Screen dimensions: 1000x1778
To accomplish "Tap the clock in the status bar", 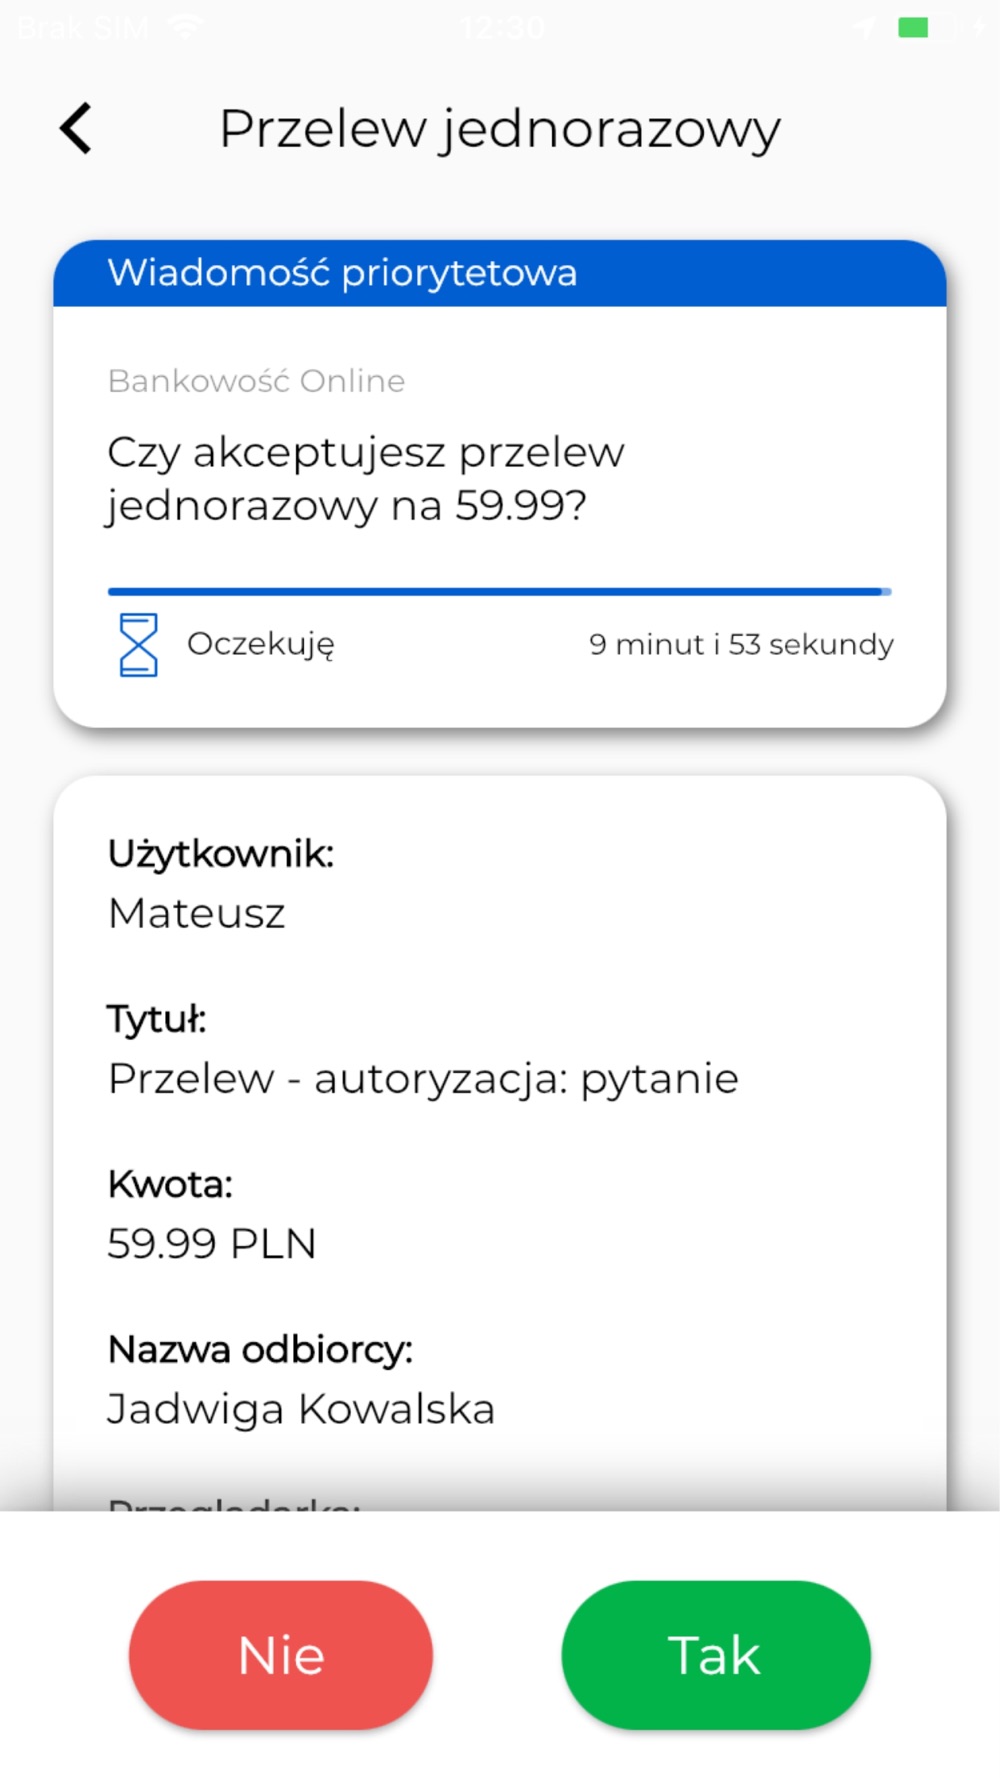I will pyautogui.click(x=502, y=27).
